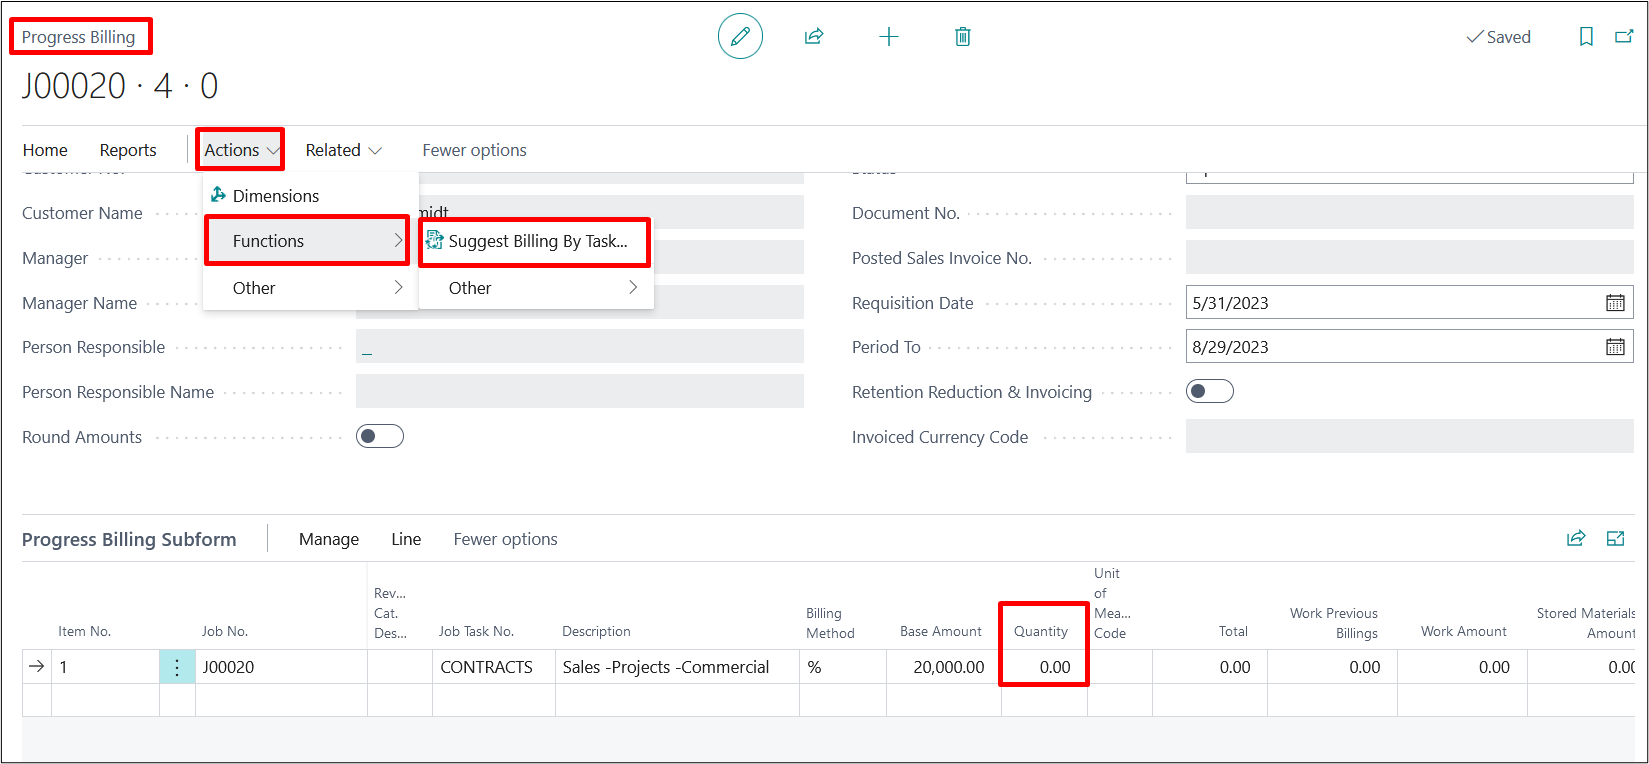The image size is (1649, 764).
Task: Enable Retention Reduction & Invoicing toggle
Action: point(1209,391)
